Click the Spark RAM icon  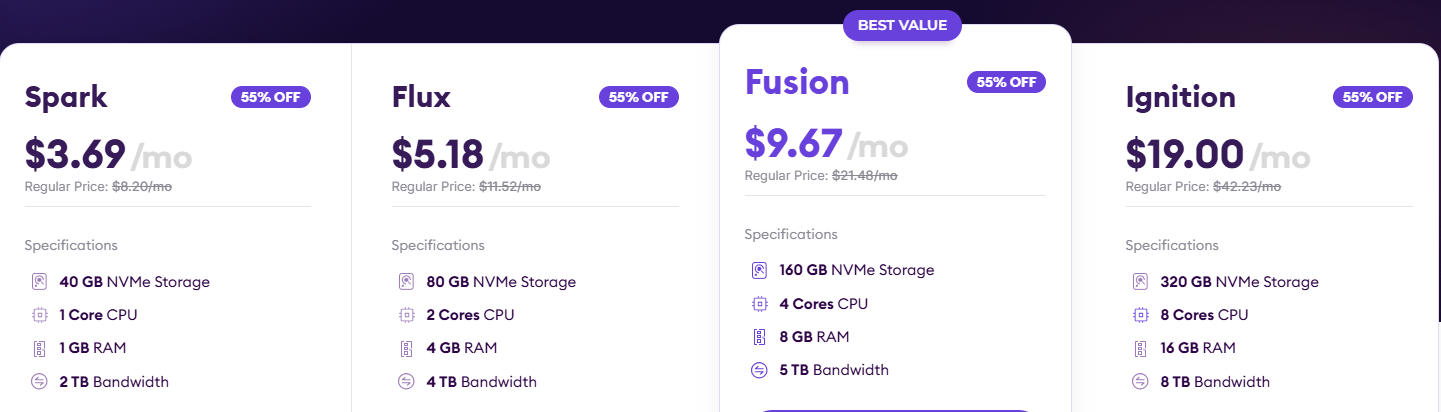(x=39, y=348)
